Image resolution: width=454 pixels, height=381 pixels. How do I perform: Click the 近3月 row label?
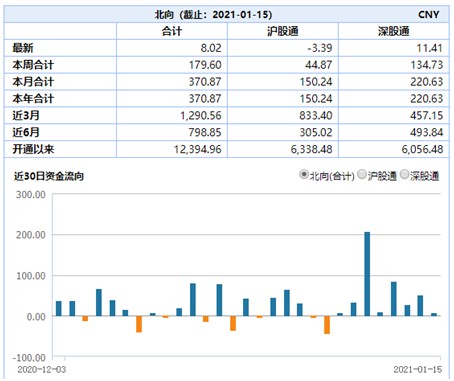pos(26,115)
